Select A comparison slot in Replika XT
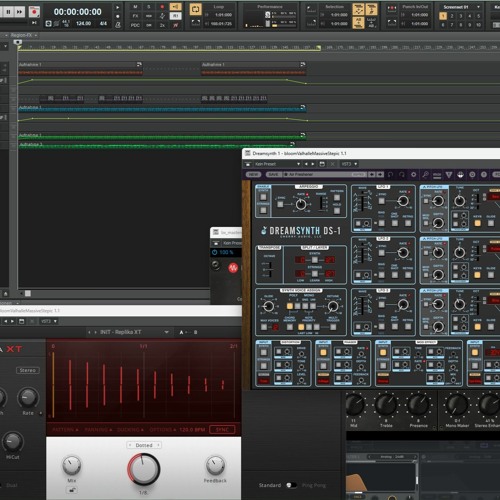The height and width of the screenshot is (500, 500). coord(181,332)
